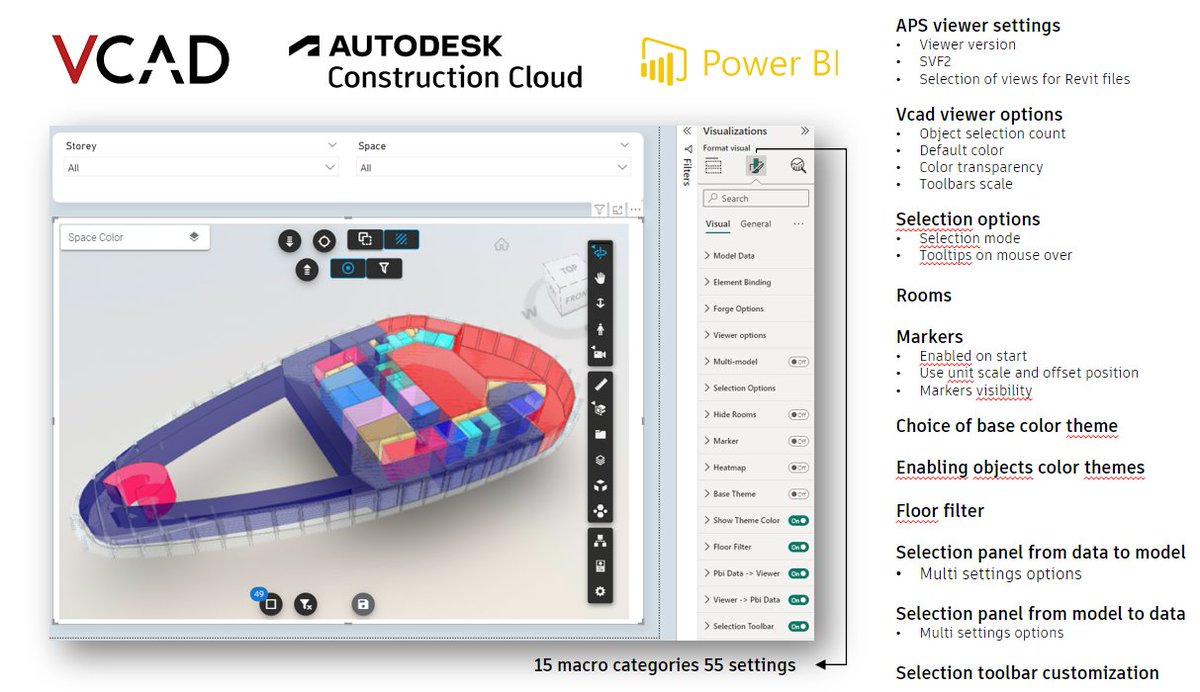Enable the Heatmap toggle
This screenshot has width=1200, height=692.
click(x=798, y=467)
